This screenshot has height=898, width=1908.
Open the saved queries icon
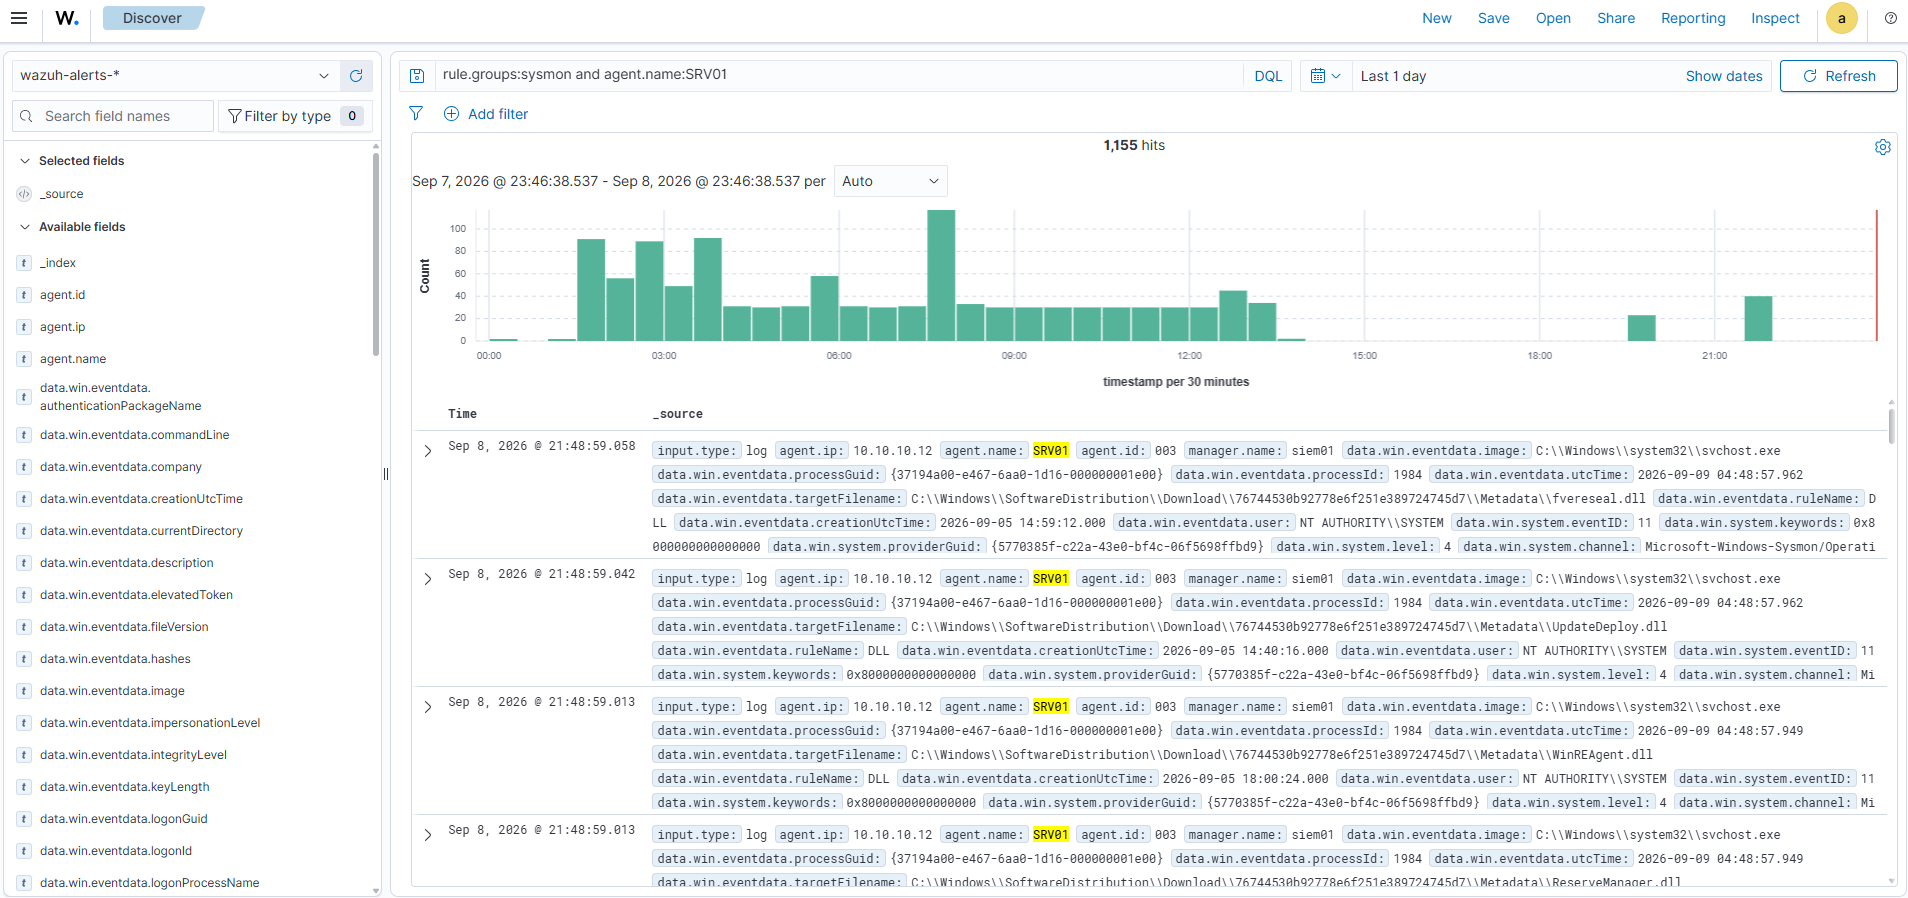click(417, 76)
